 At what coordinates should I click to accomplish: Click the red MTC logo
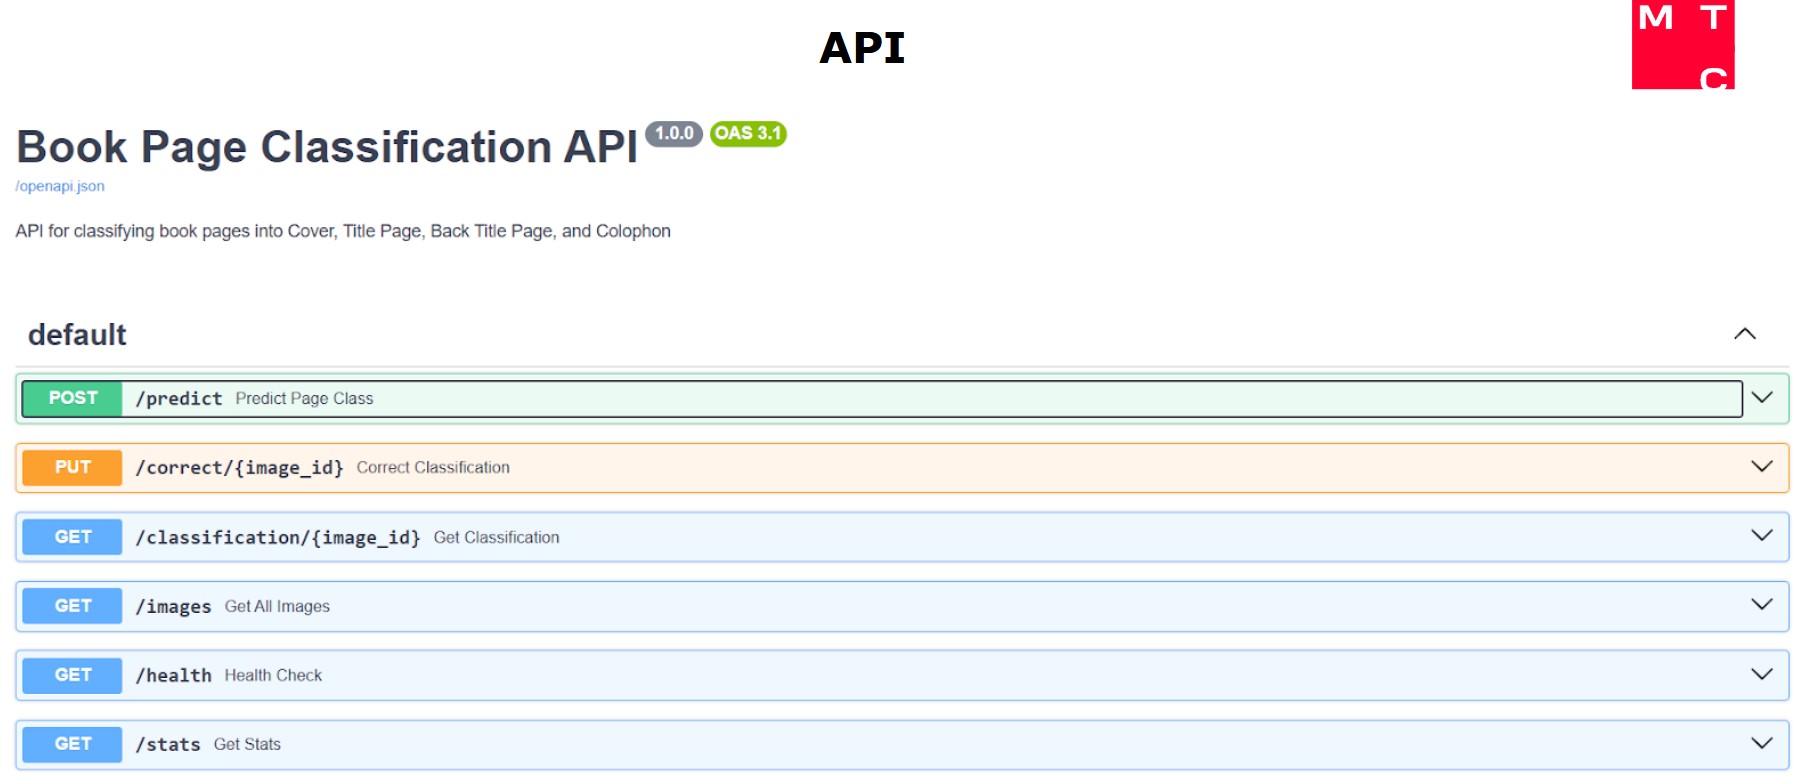[1682, 45]
